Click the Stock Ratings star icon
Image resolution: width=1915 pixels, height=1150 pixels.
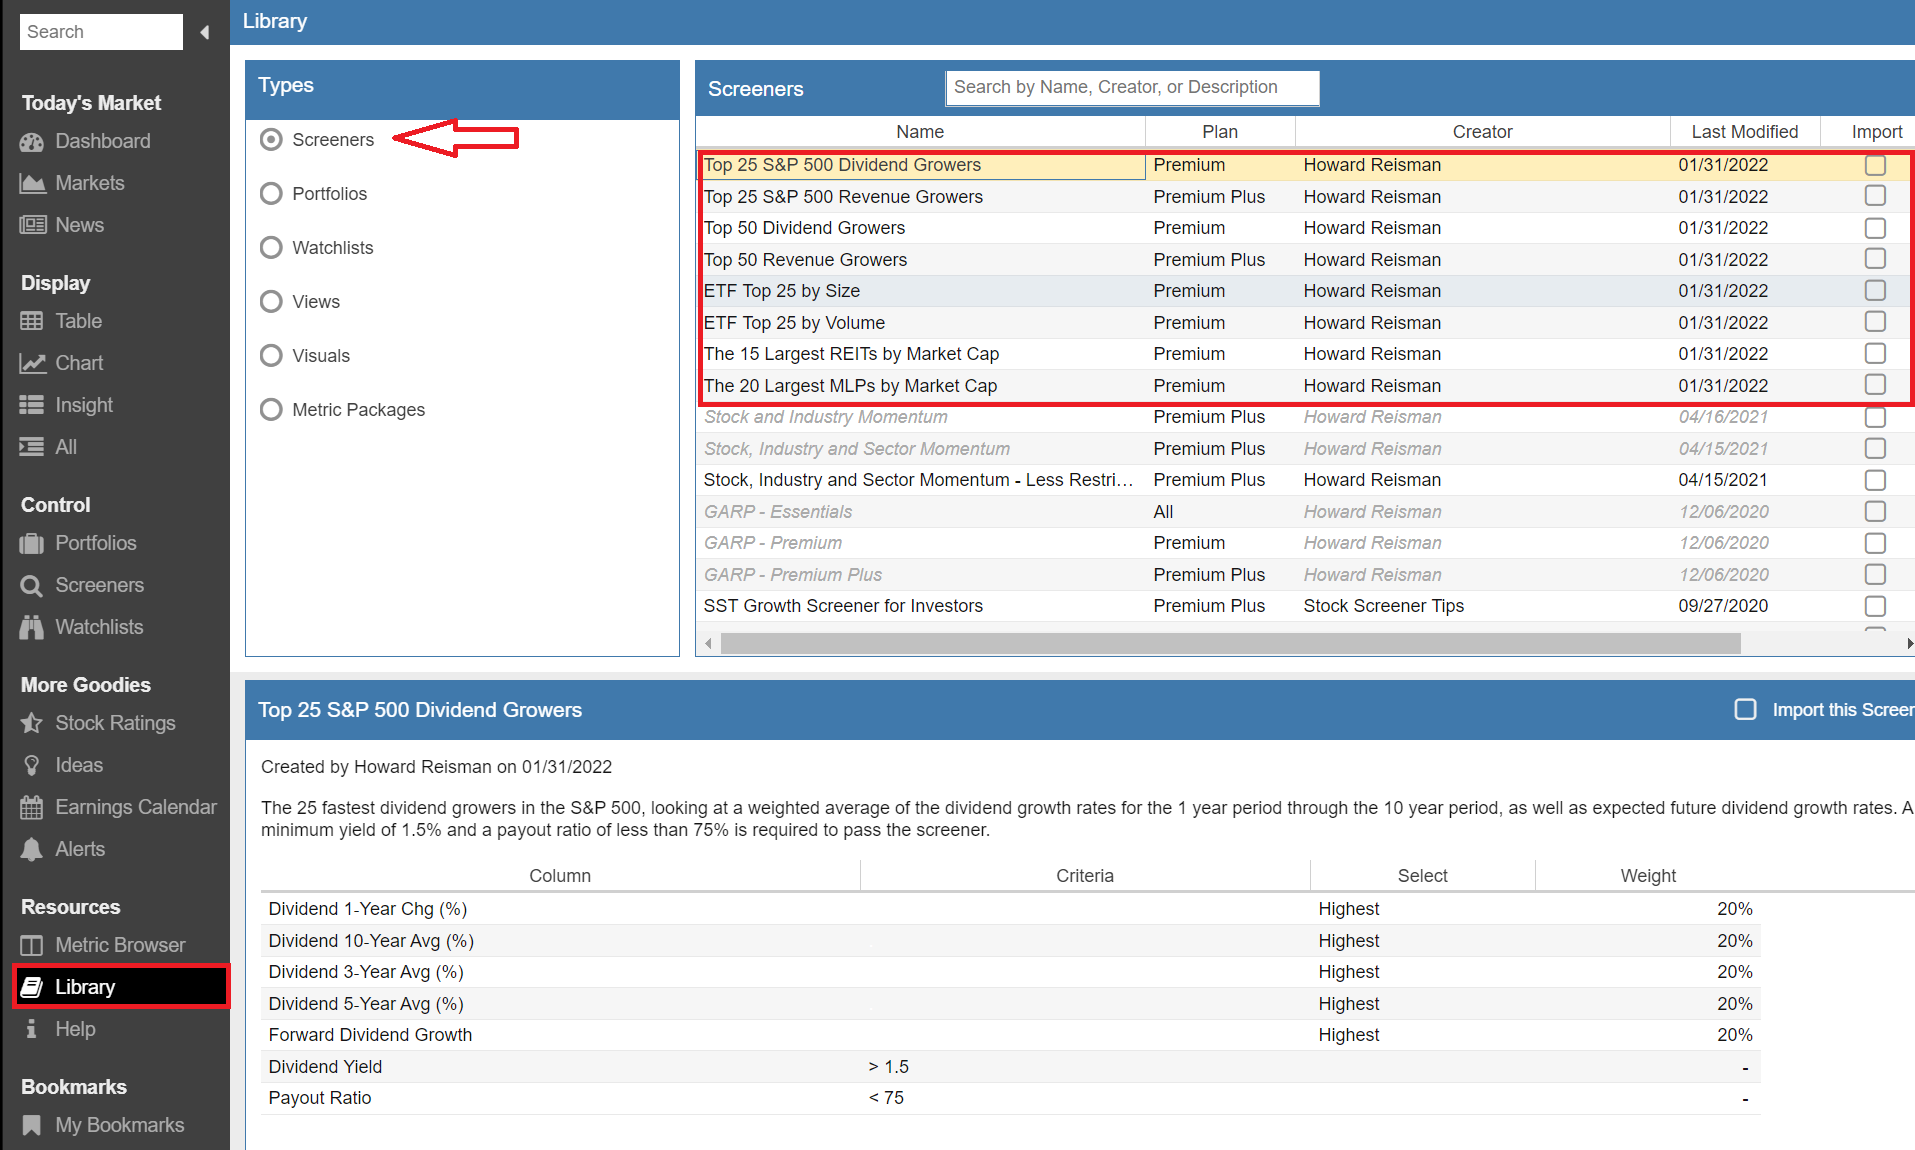tap(32, 724)
